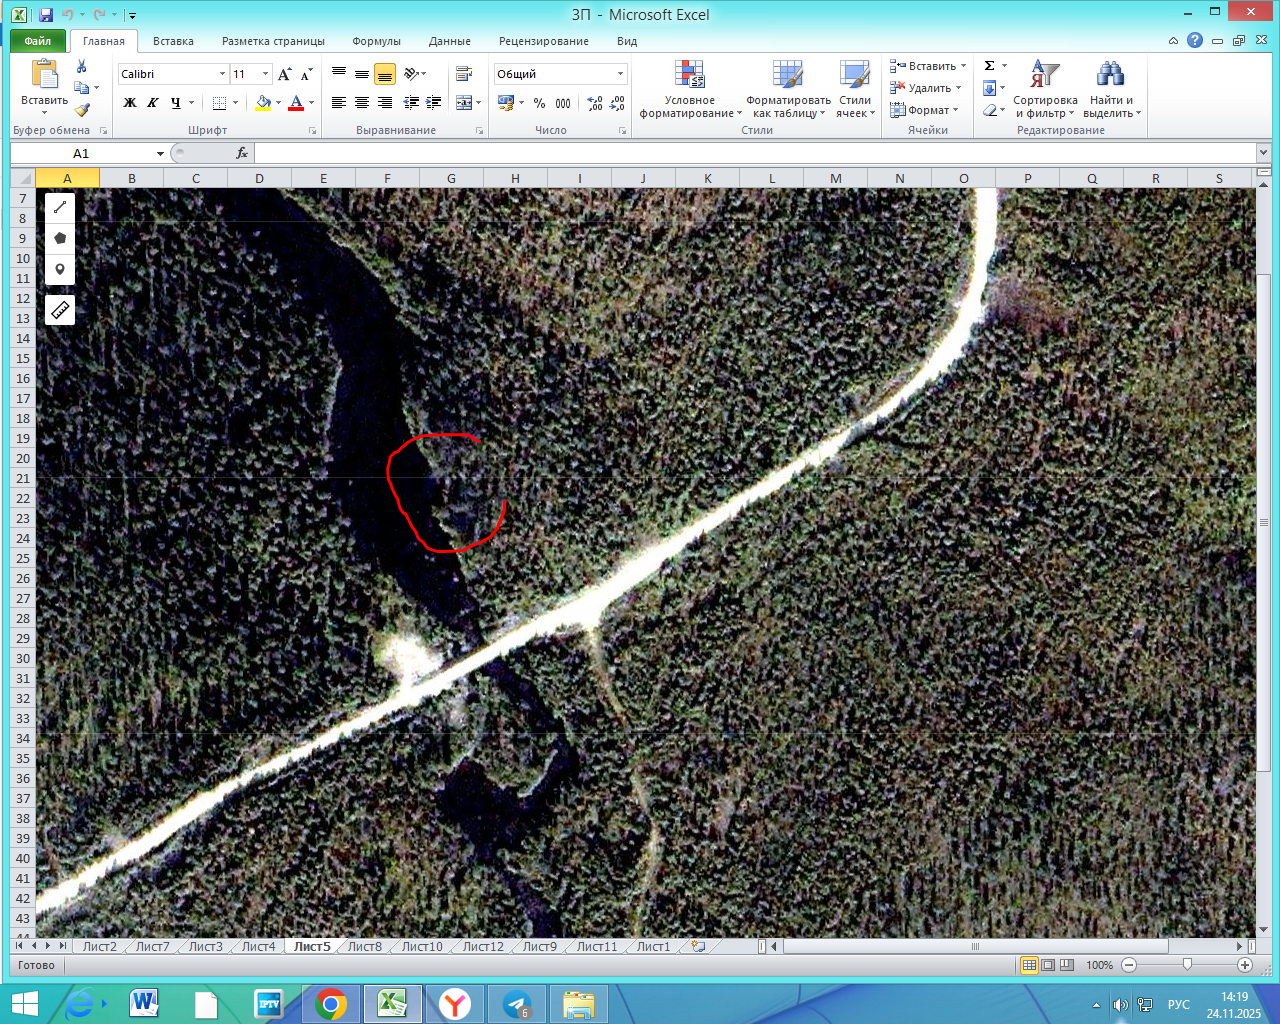Click the Файл button
This screenshot has width=1280, height=1024.
[38, 41]
